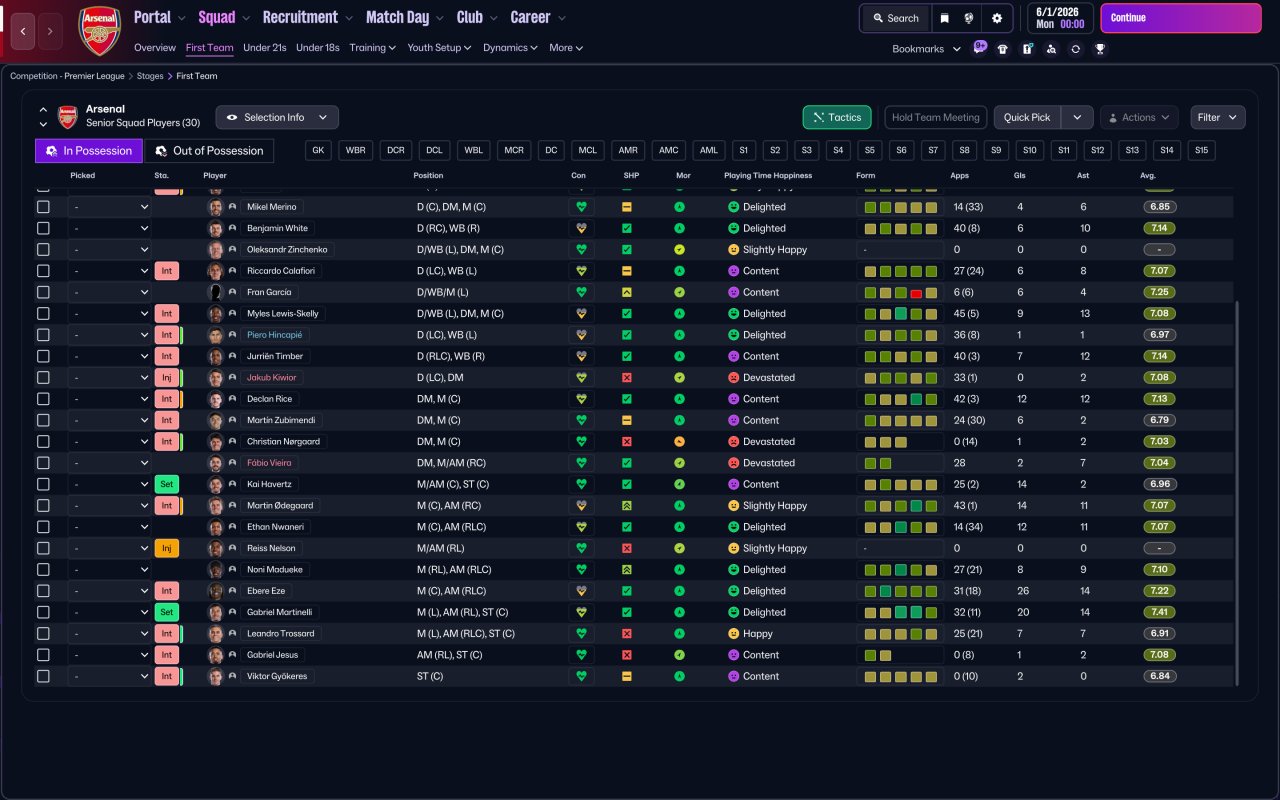
Task: Switch to the Overview tab
Action: pyautogui.click(x=155, y=47)
